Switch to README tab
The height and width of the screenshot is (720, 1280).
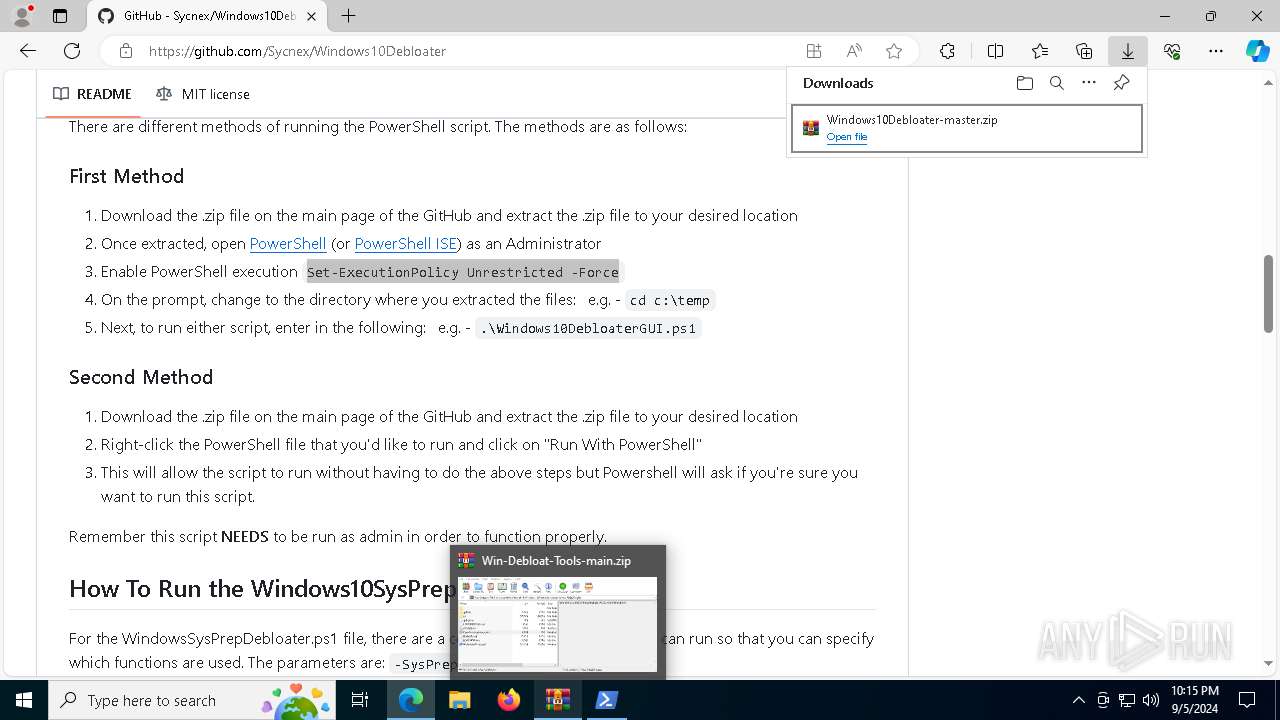92,94
